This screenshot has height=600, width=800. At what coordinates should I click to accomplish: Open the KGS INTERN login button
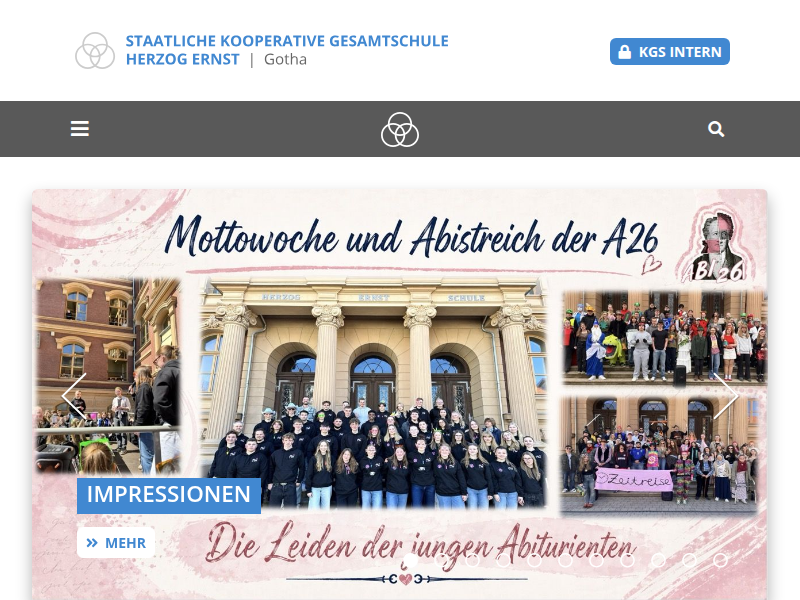pyautogui.click(x=670, y=52)
